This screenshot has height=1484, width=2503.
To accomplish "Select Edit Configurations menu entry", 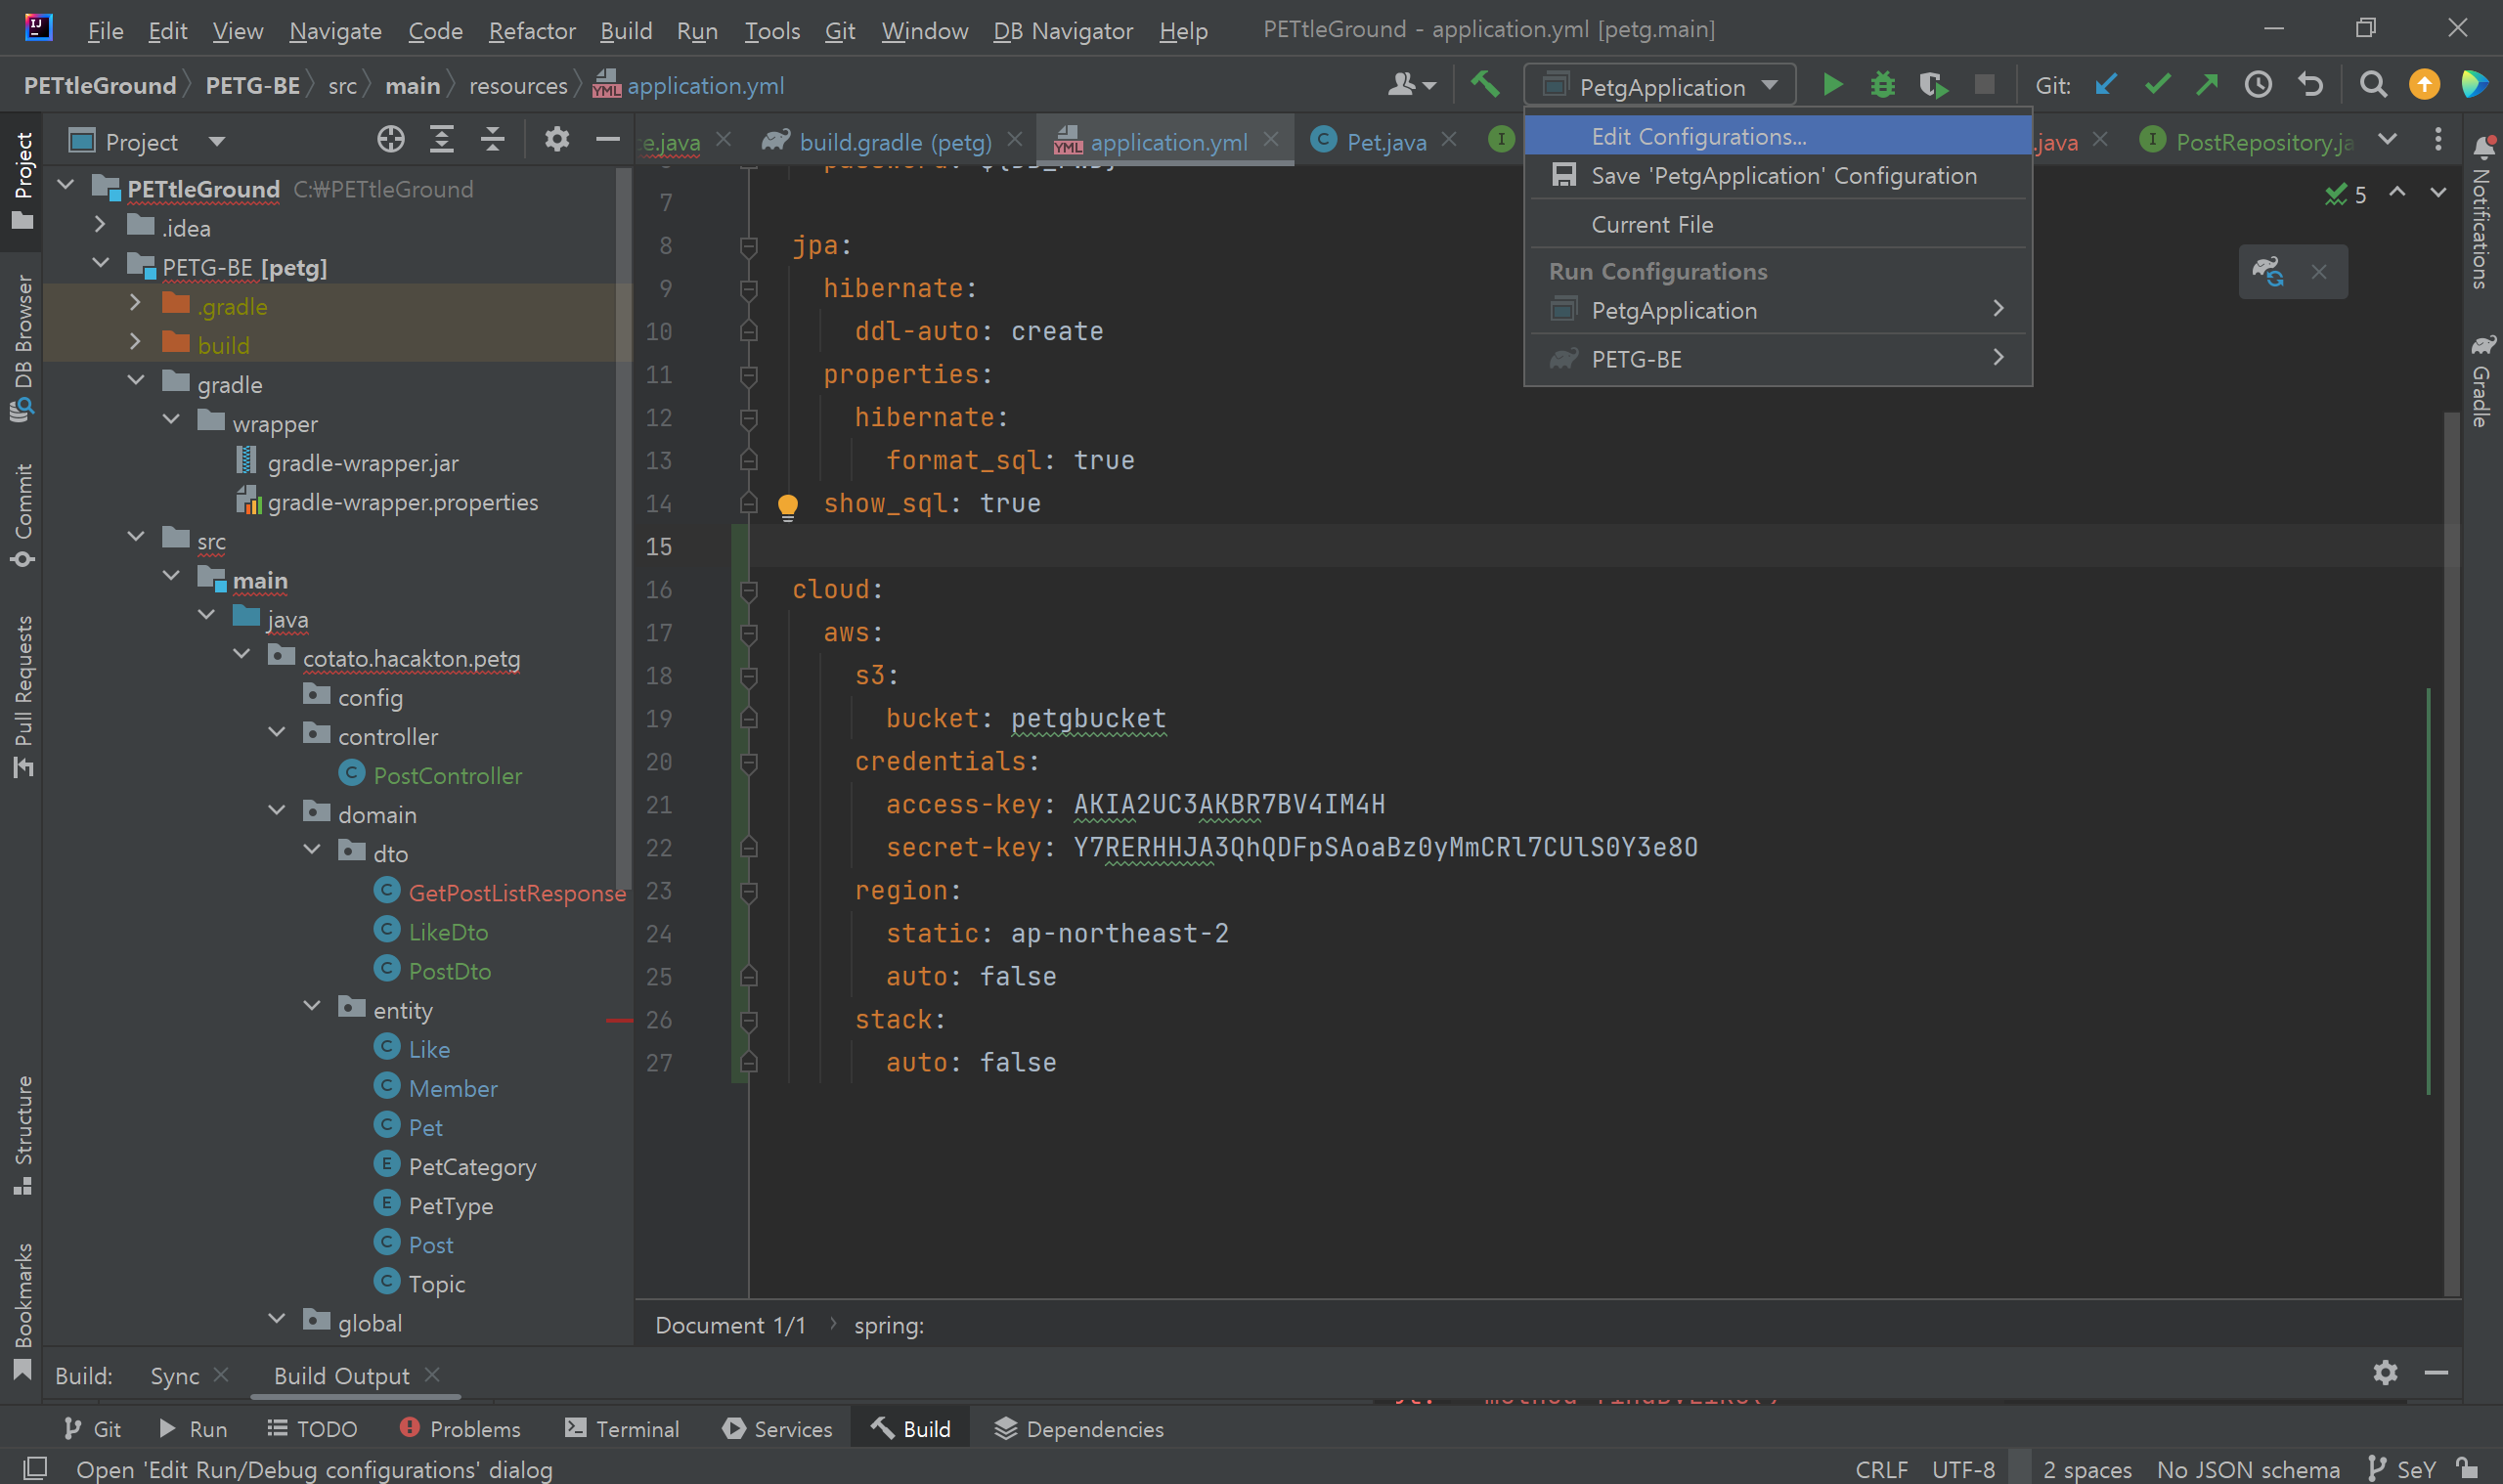I will (x=1698, y=136).
